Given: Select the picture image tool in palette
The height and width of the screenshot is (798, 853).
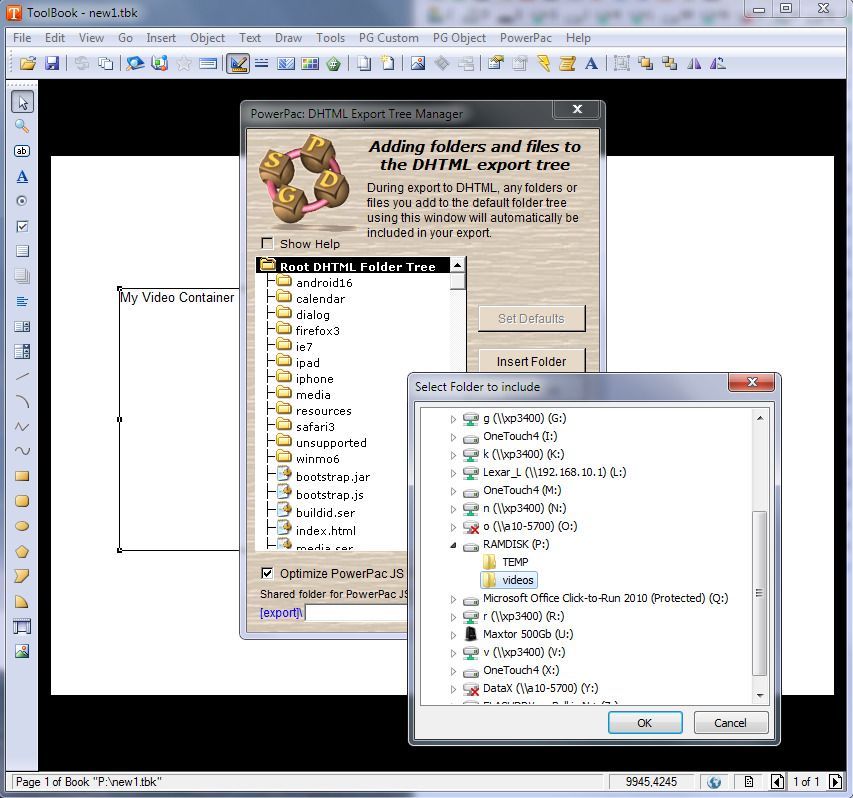Looking at the screenshot, I should [x=22, y=651].
